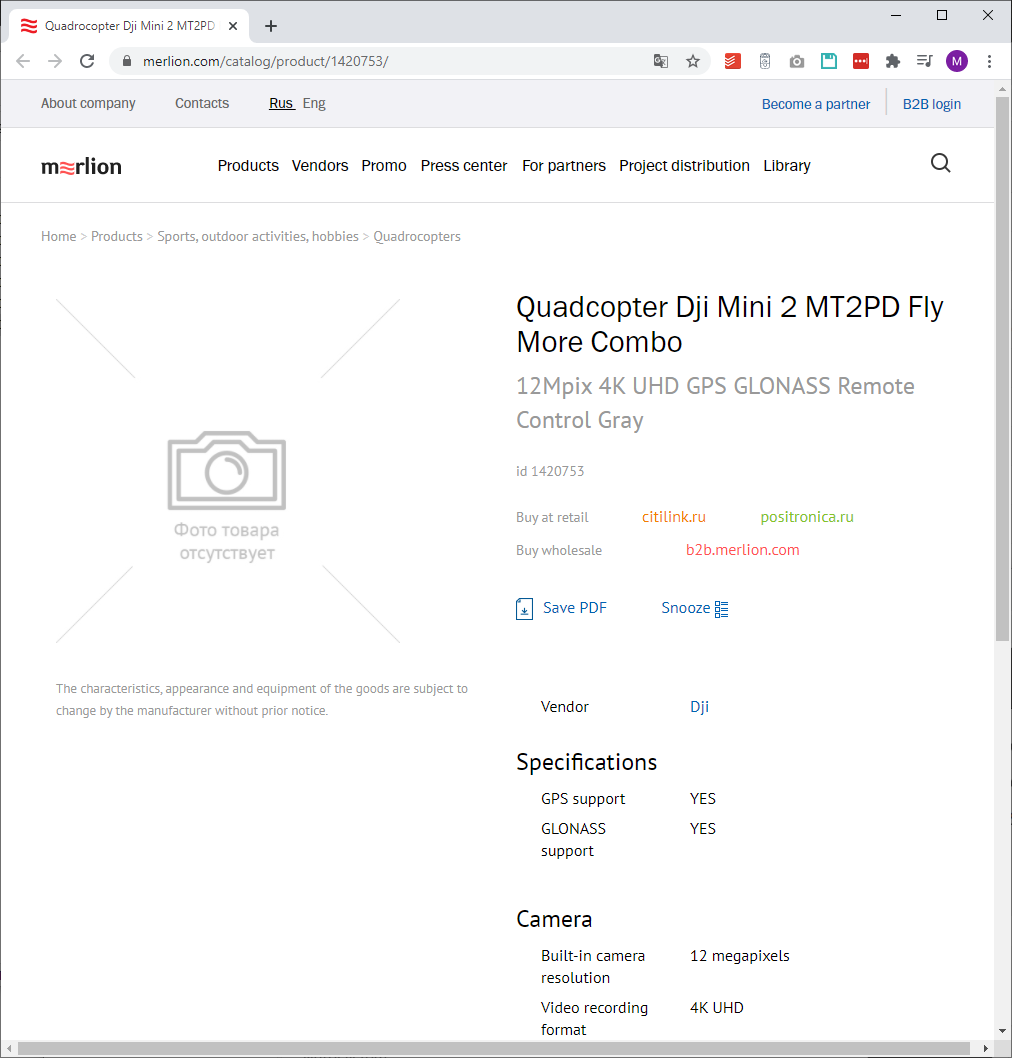This screenshot has width=1012, height=1058.
Task: Click Become a partner link
Action: [x=816, y=105]
